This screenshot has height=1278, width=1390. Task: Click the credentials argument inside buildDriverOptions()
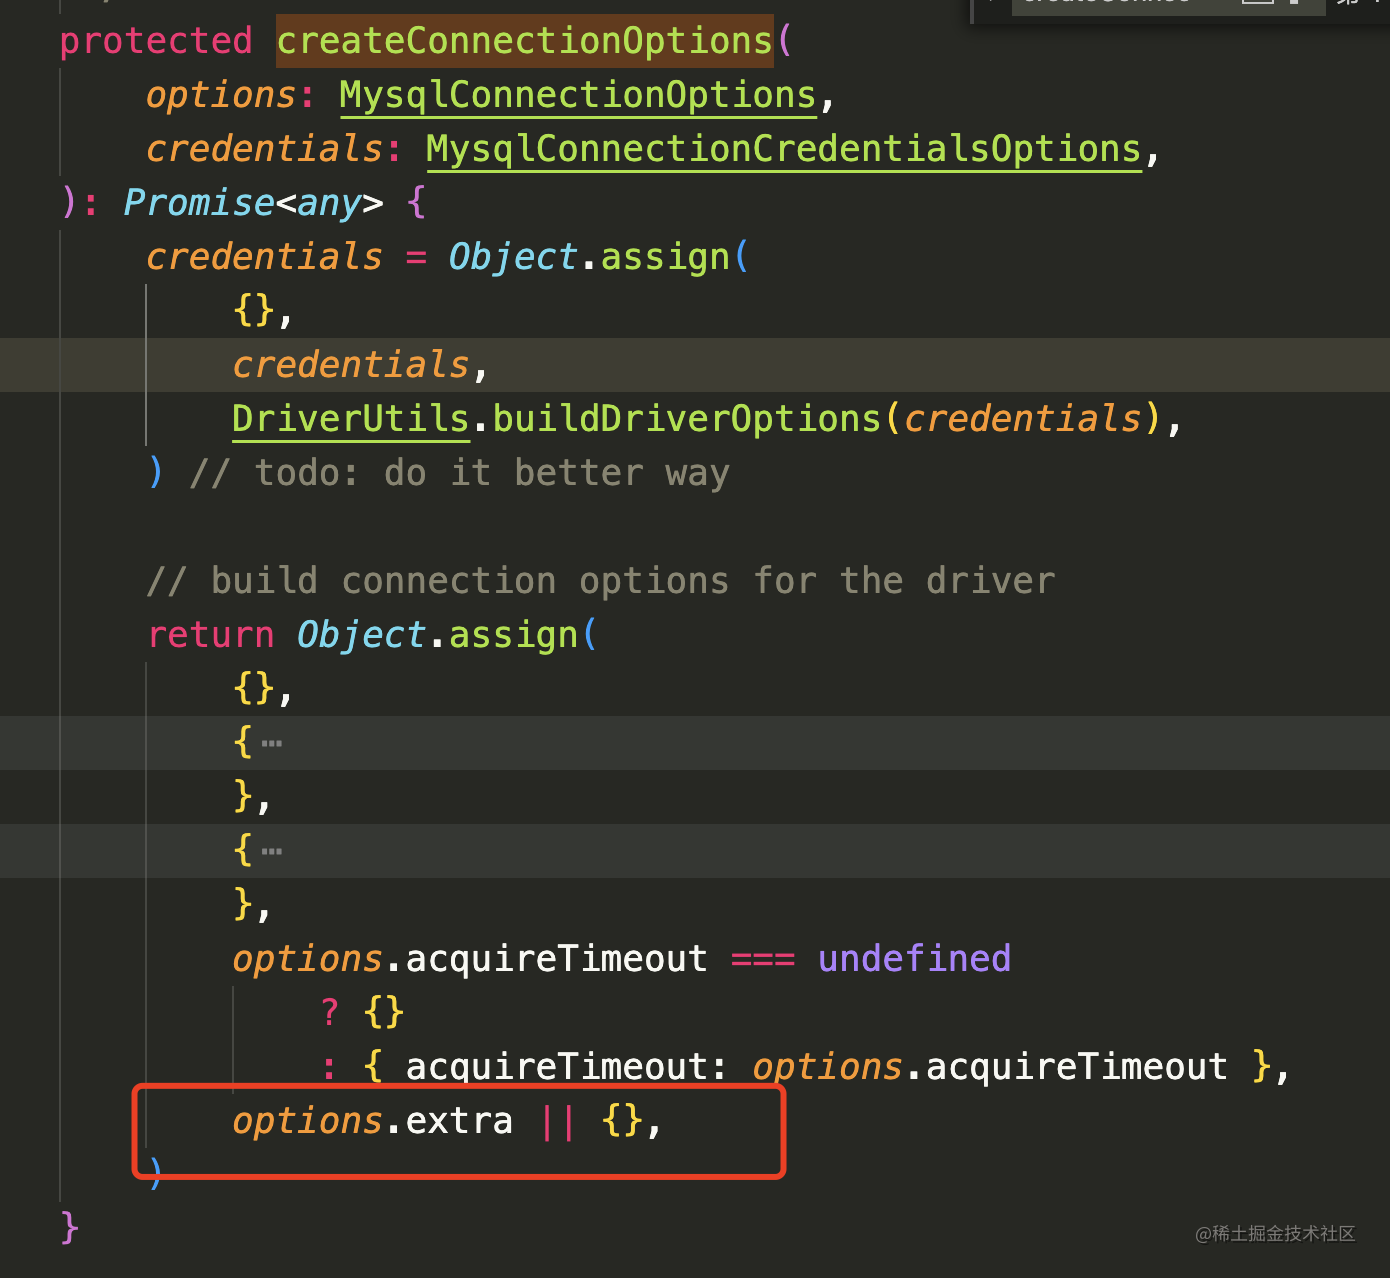point(1023,419)
